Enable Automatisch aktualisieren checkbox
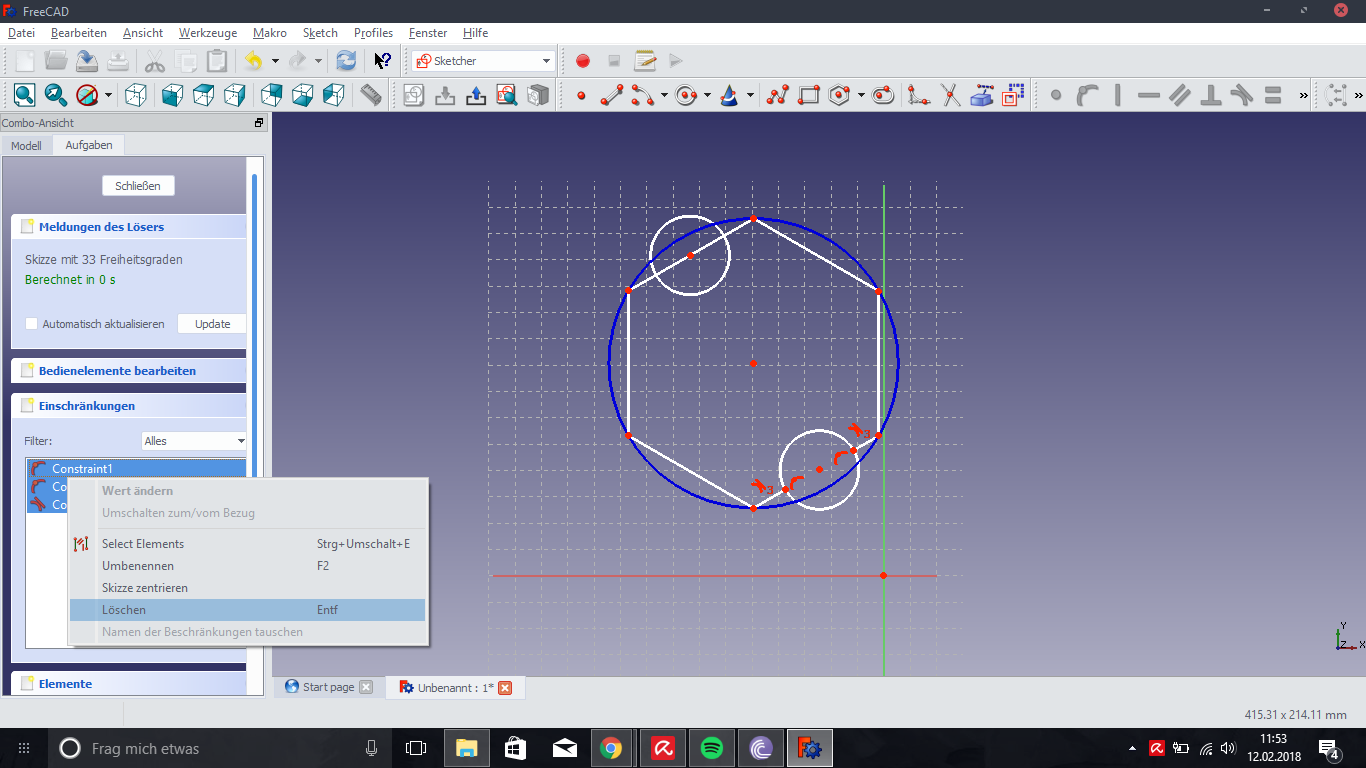Viewport: 1366px width, 768px height. (x=32, y=324)
